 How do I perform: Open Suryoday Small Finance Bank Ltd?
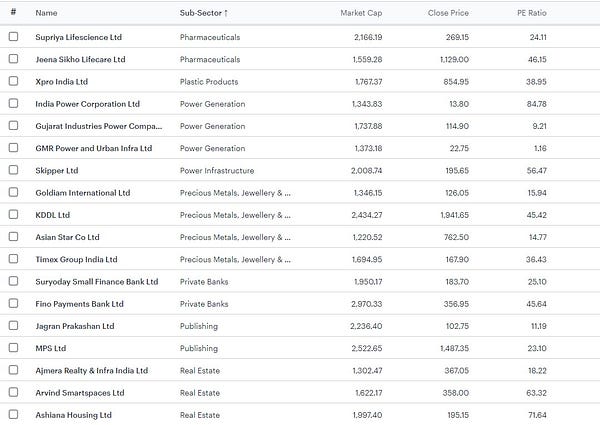pyautogui.click(x=96, y=281)
